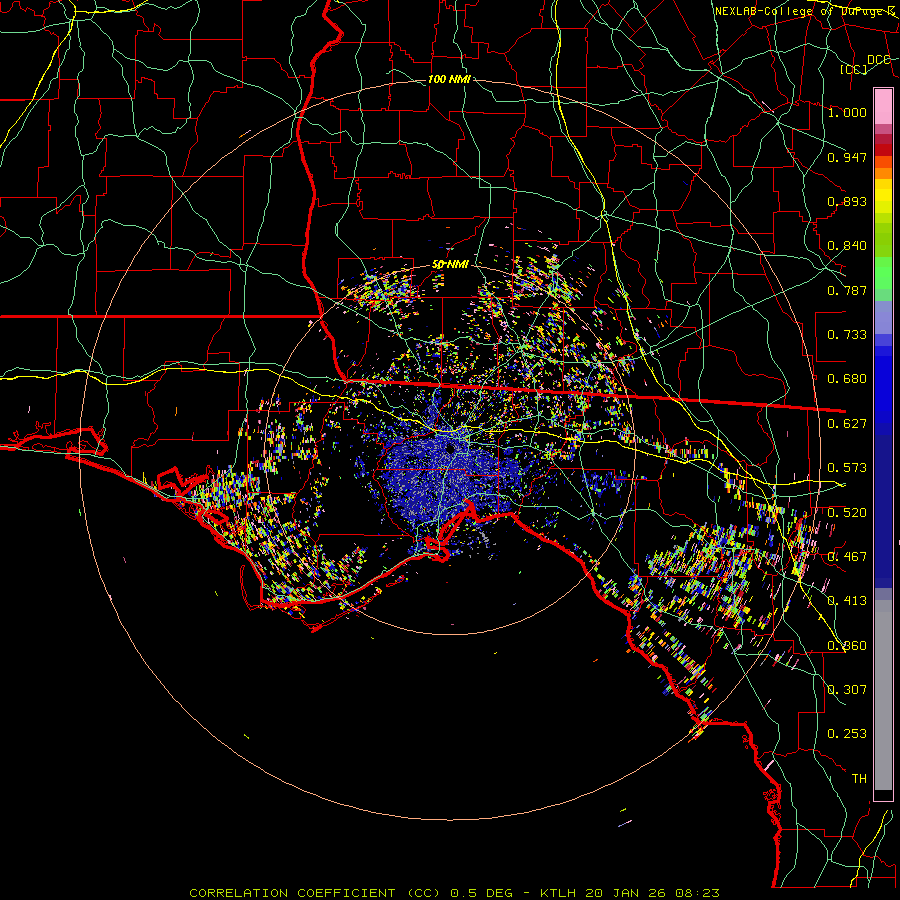This screenshot has height=900, width=900.
Task: Select the 0.893 color scale value
Action: [847, 201]
